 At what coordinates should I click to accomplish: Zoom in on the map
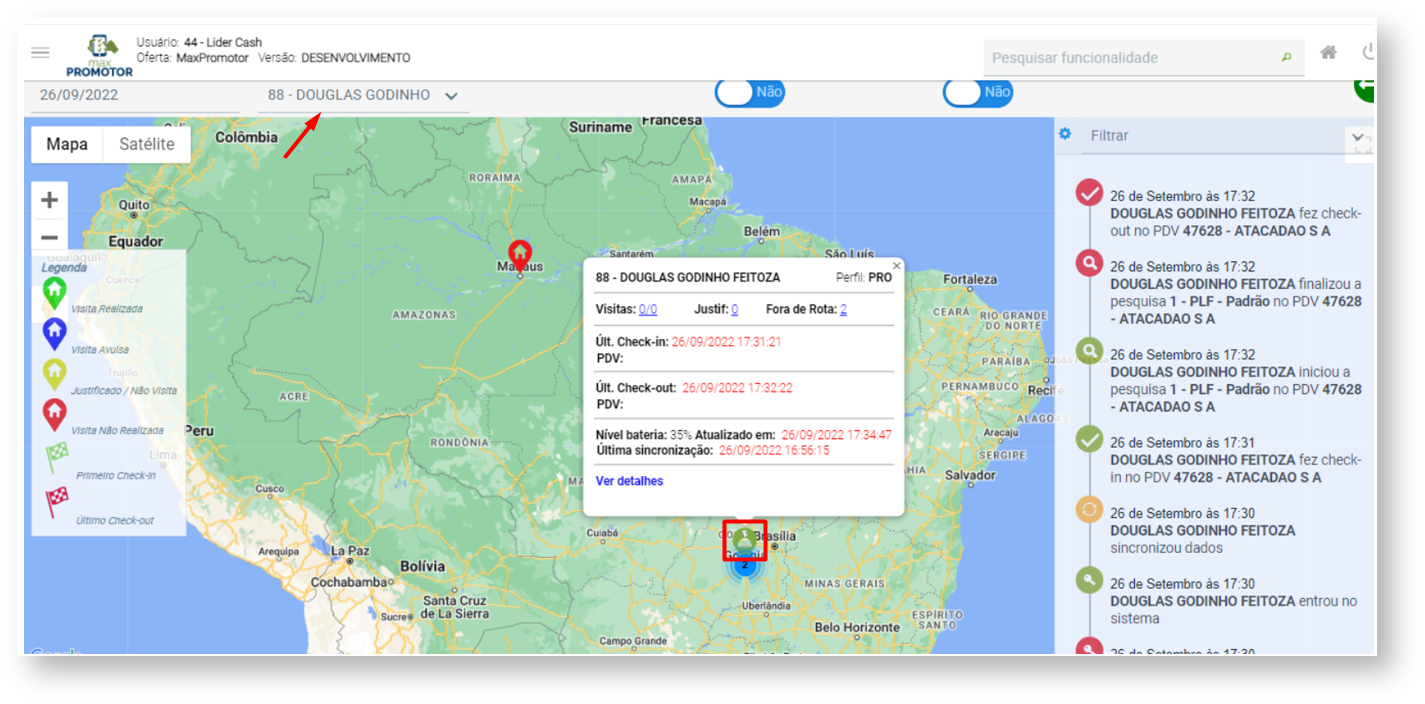49,200
